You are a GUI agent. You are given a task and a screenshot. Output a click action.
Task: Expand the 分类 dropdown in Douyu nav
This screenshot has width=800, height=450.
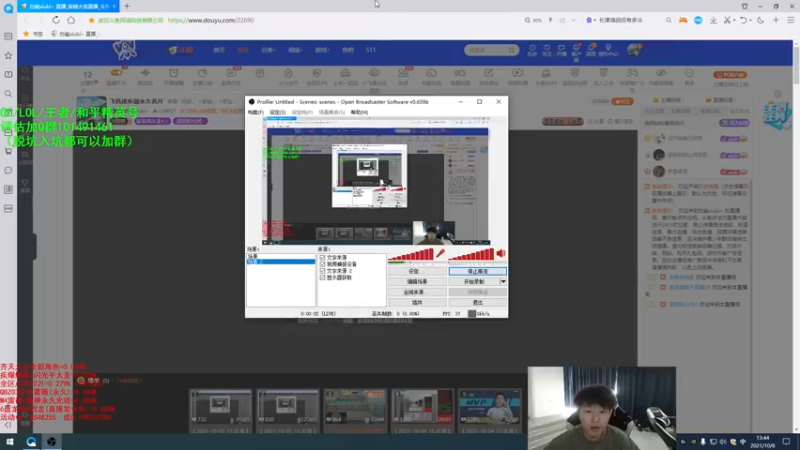(x=268, y=50)
